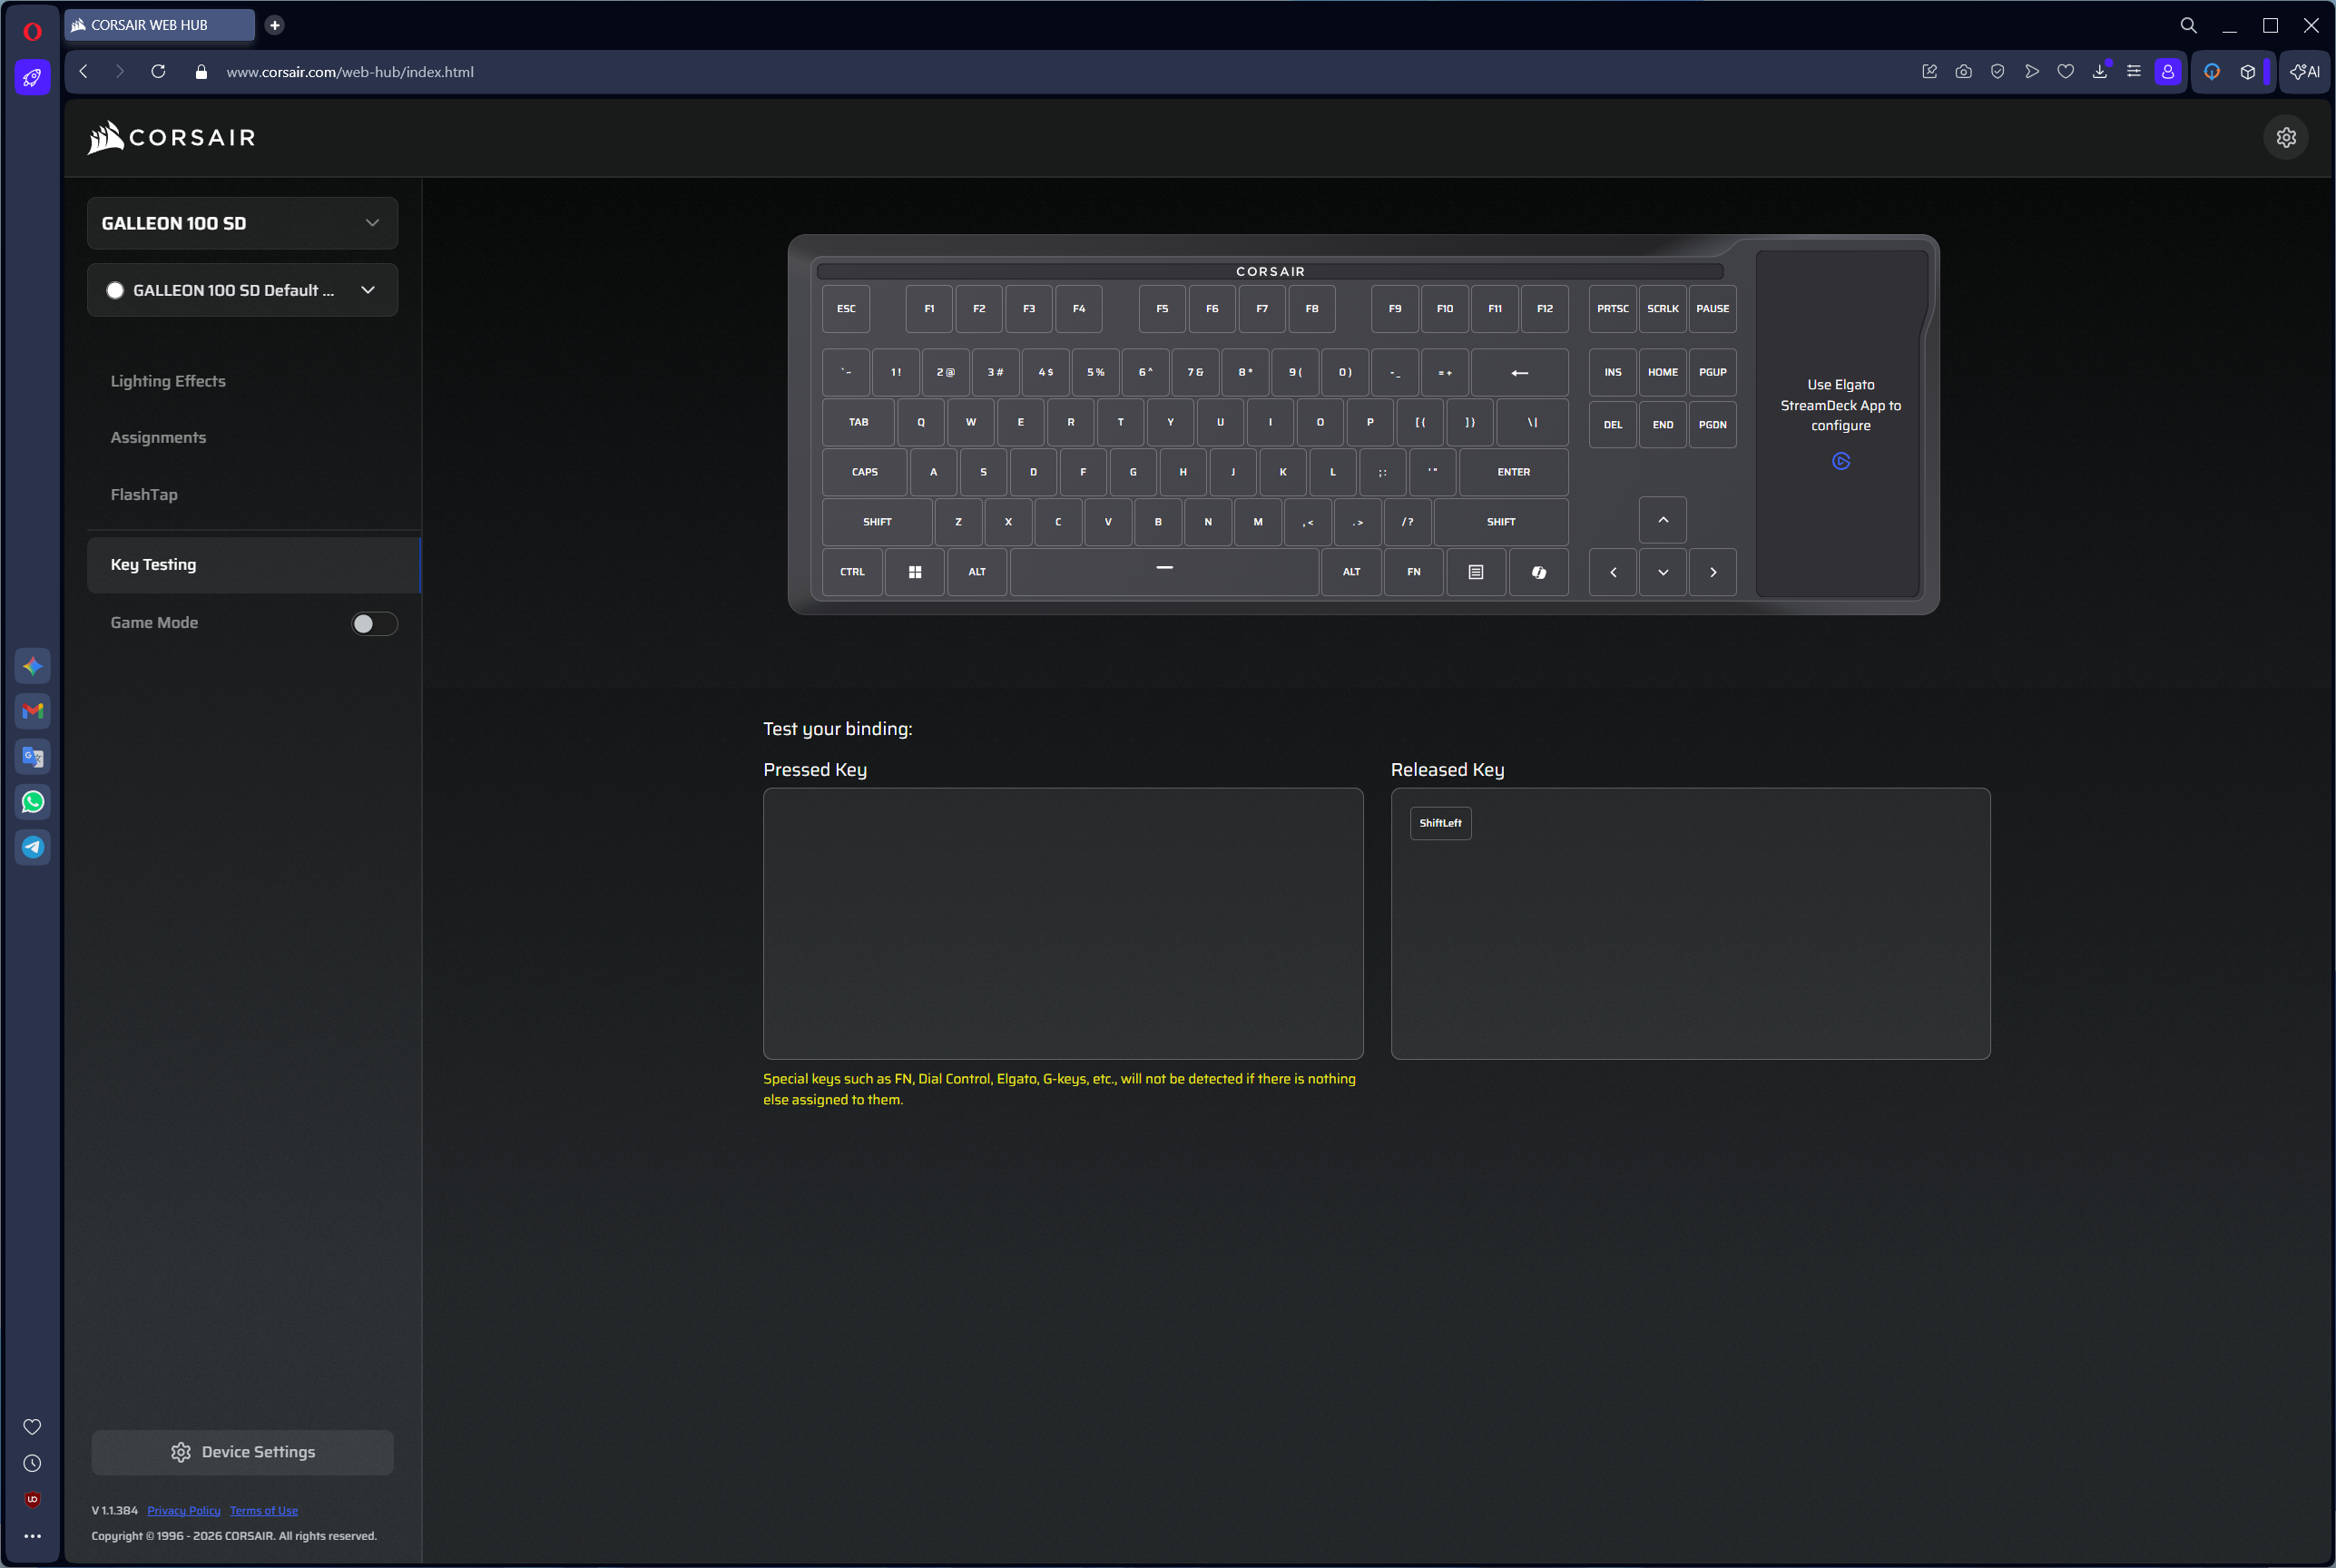2336x1568 pixels.
Task: Open WhatsApp from the Opera sidebar
Action: (x=32, y=801)
